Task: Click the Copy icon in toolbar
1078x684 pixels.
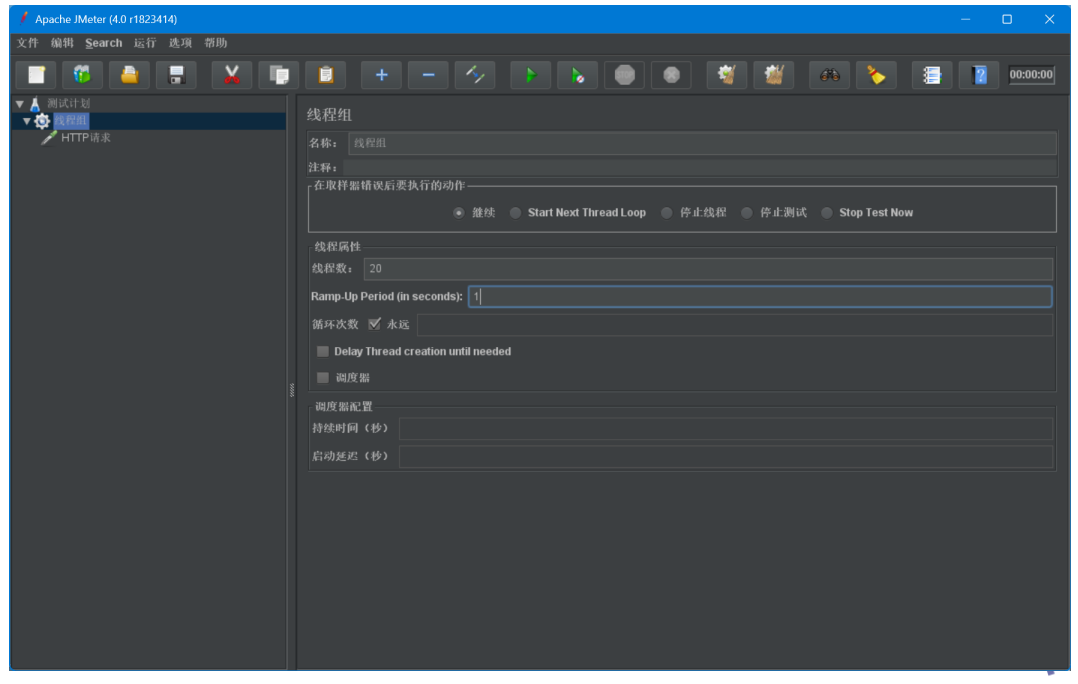Action: pos(278,75)
